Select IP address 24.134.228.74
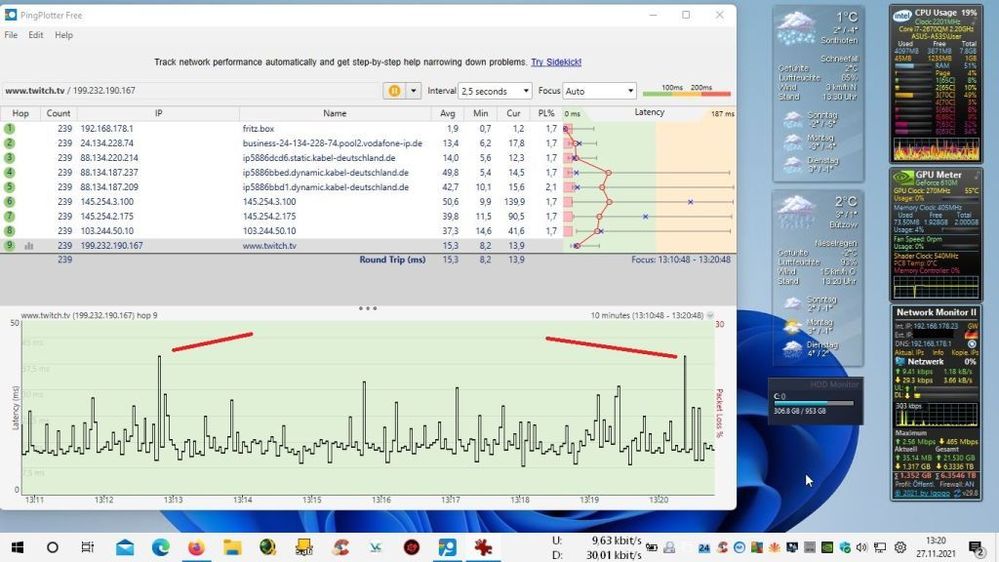Screen dimensions: 999x562 (x=107, y=143)
